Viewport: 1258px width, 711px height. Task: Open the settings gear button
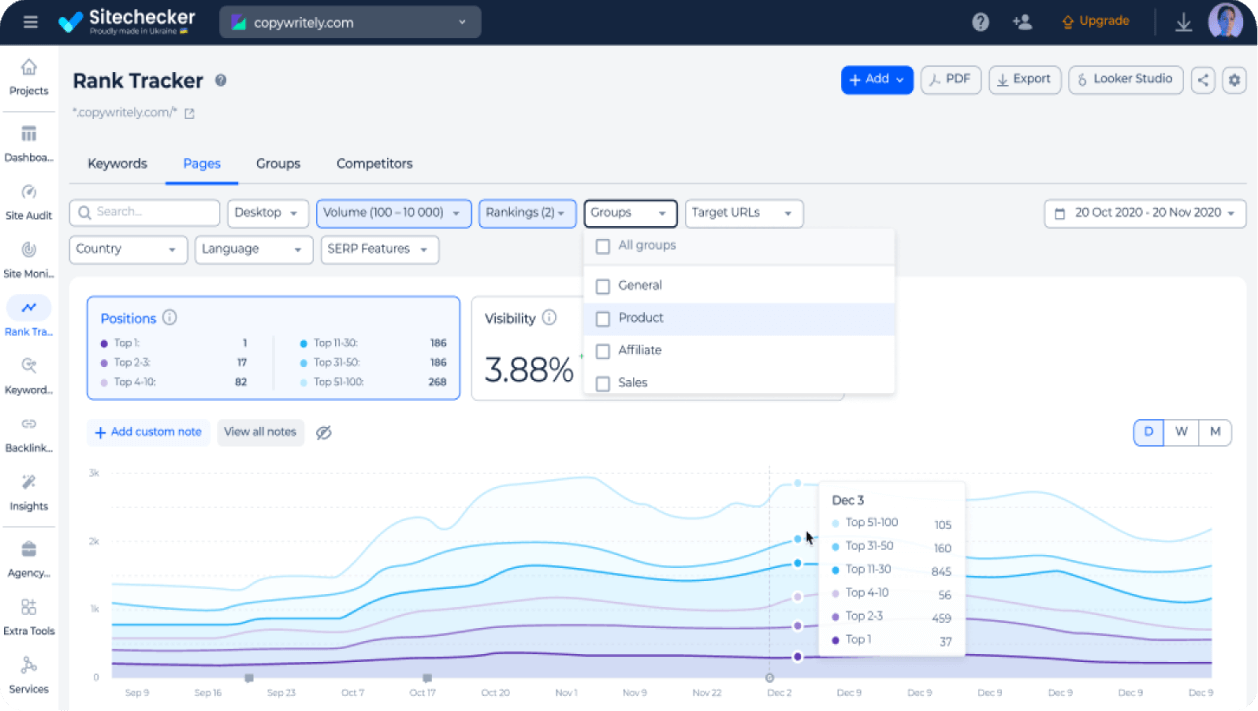coord(1234,80)
